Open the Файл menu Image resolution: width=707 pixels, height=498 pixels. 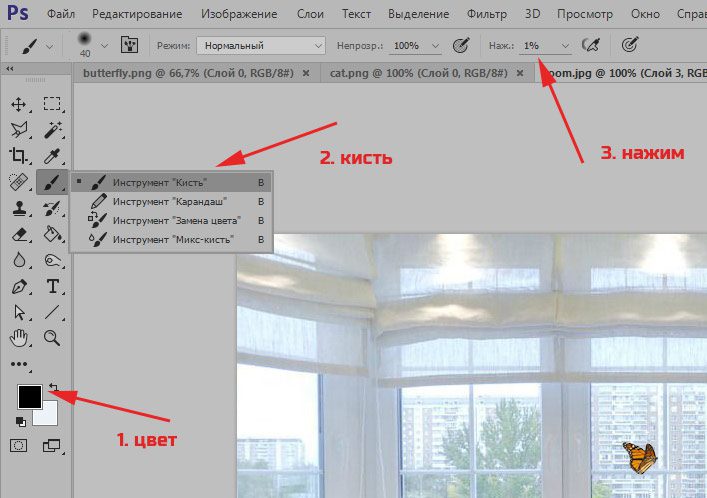tap(61, 14)
